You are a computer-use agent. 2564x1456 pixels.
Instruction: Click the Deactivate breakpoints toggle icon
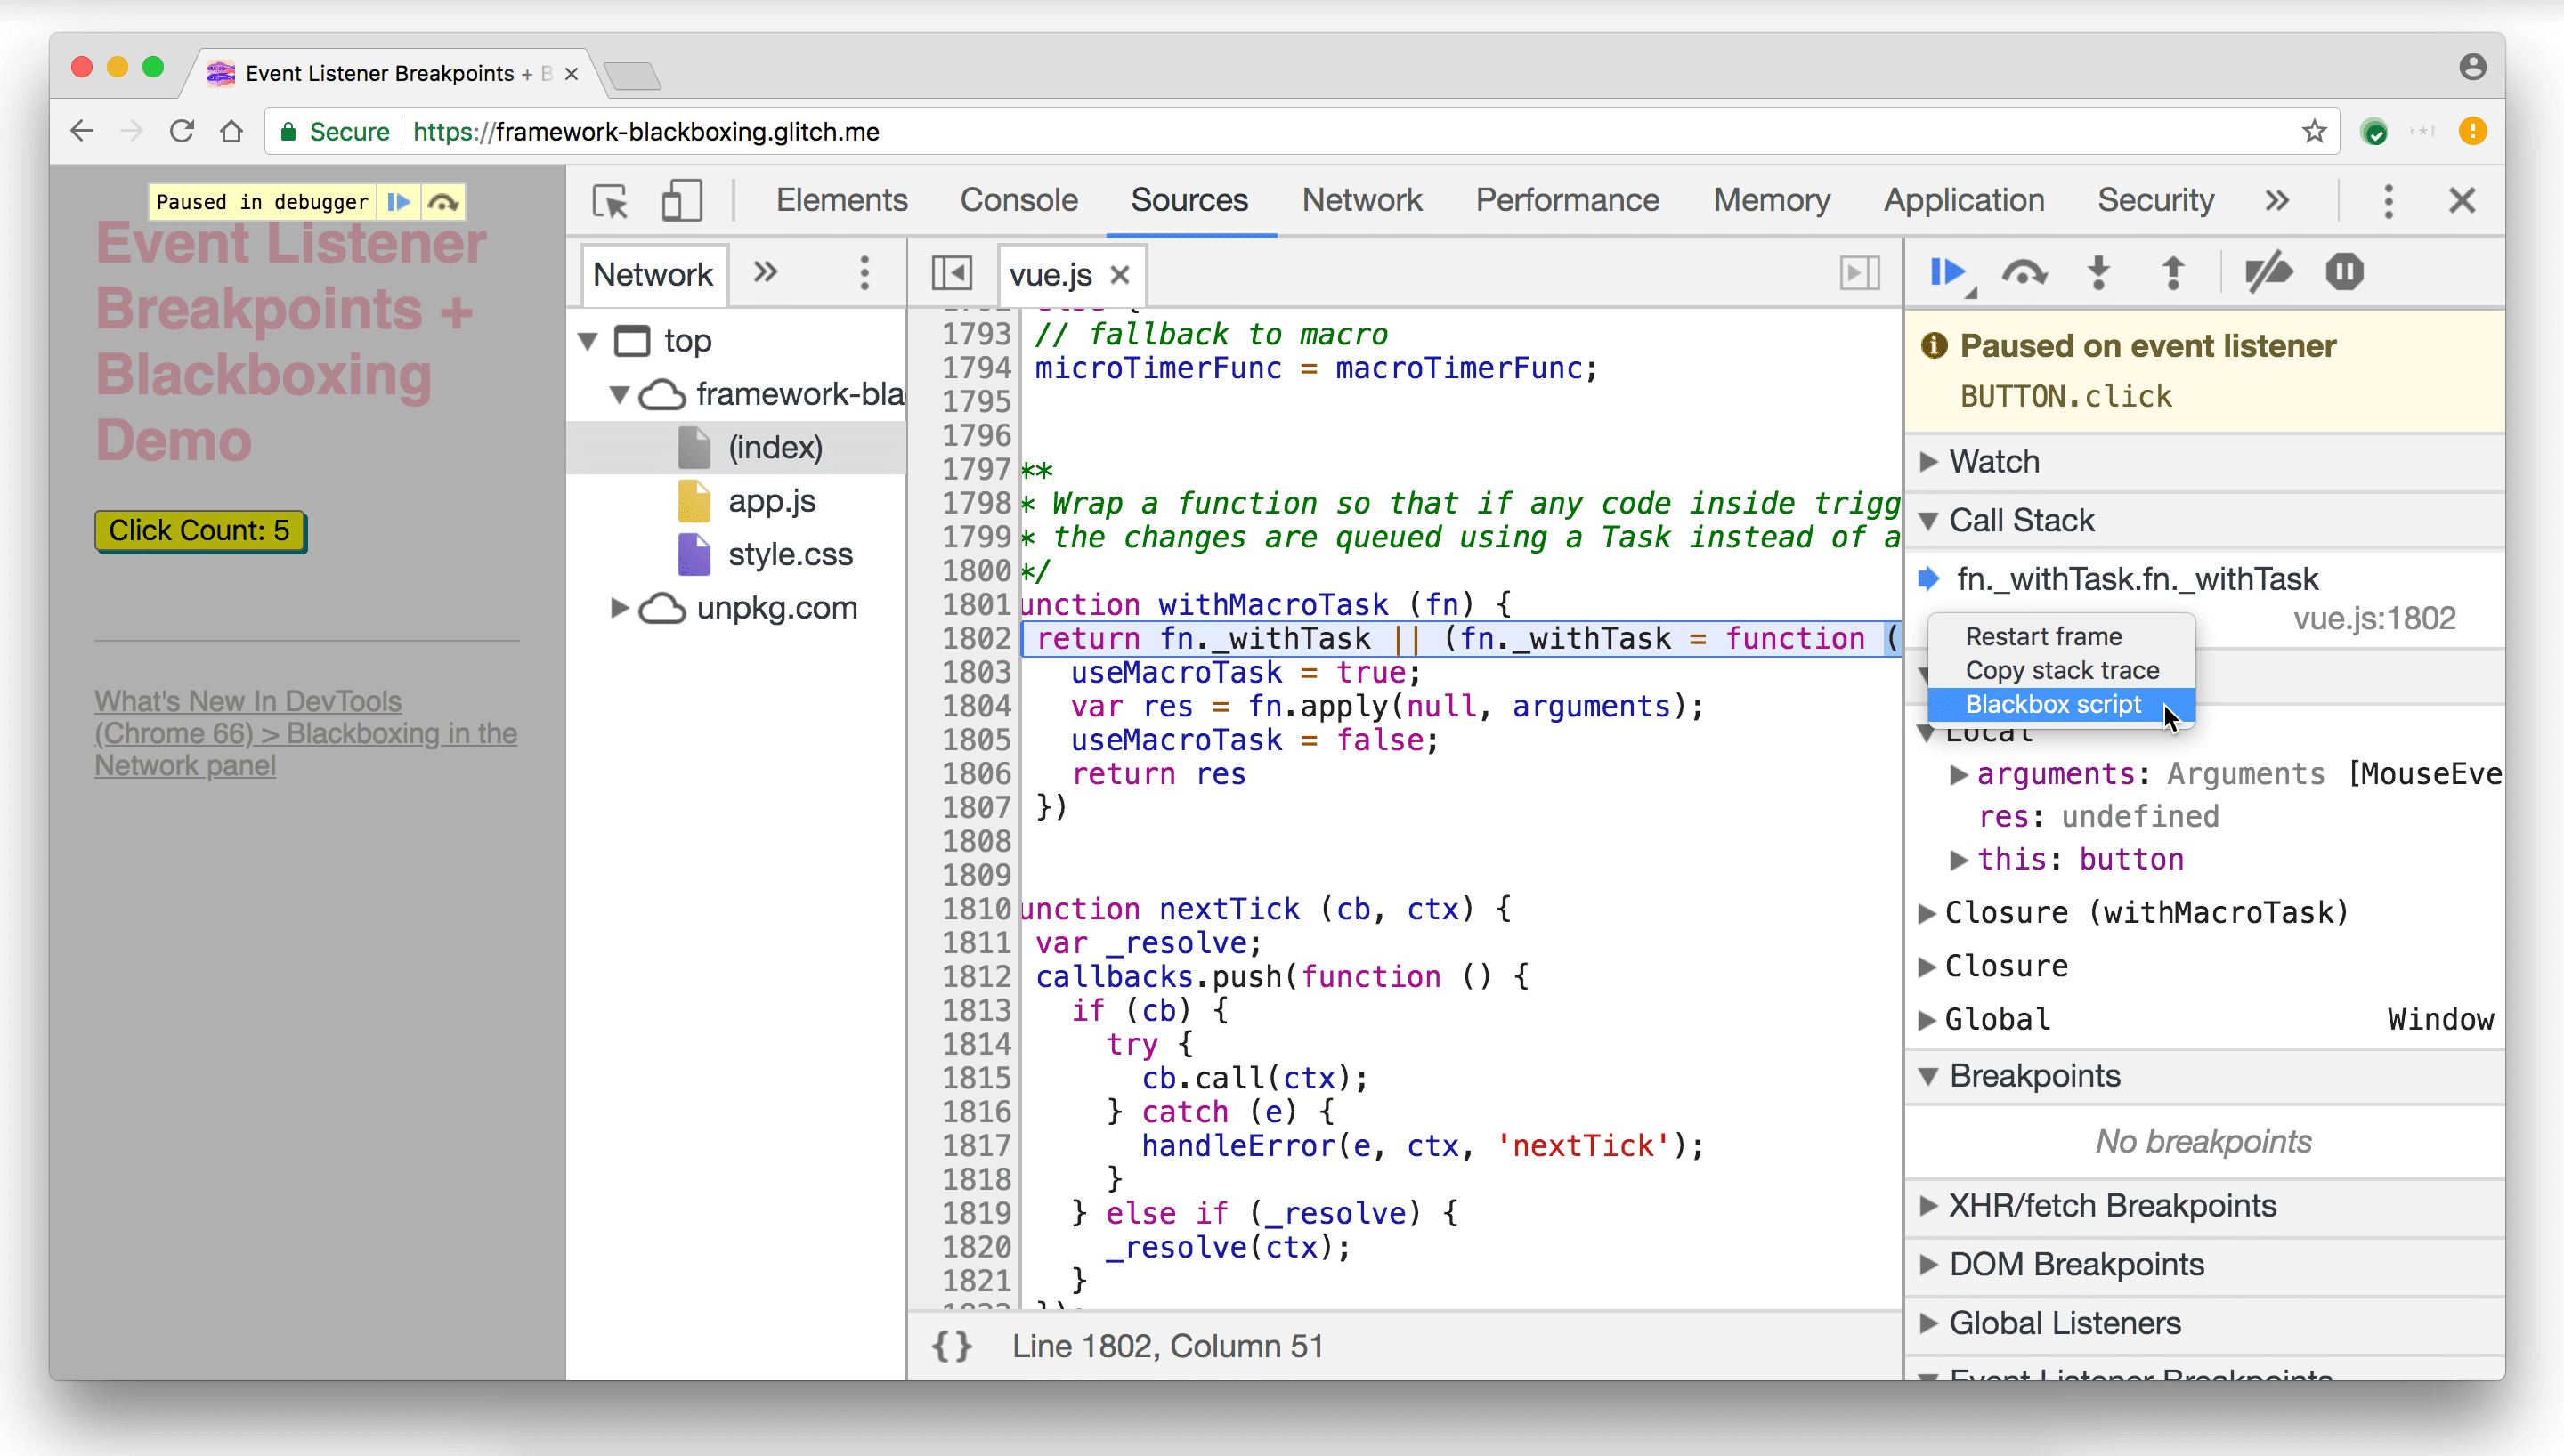[x=2268, y=273]
